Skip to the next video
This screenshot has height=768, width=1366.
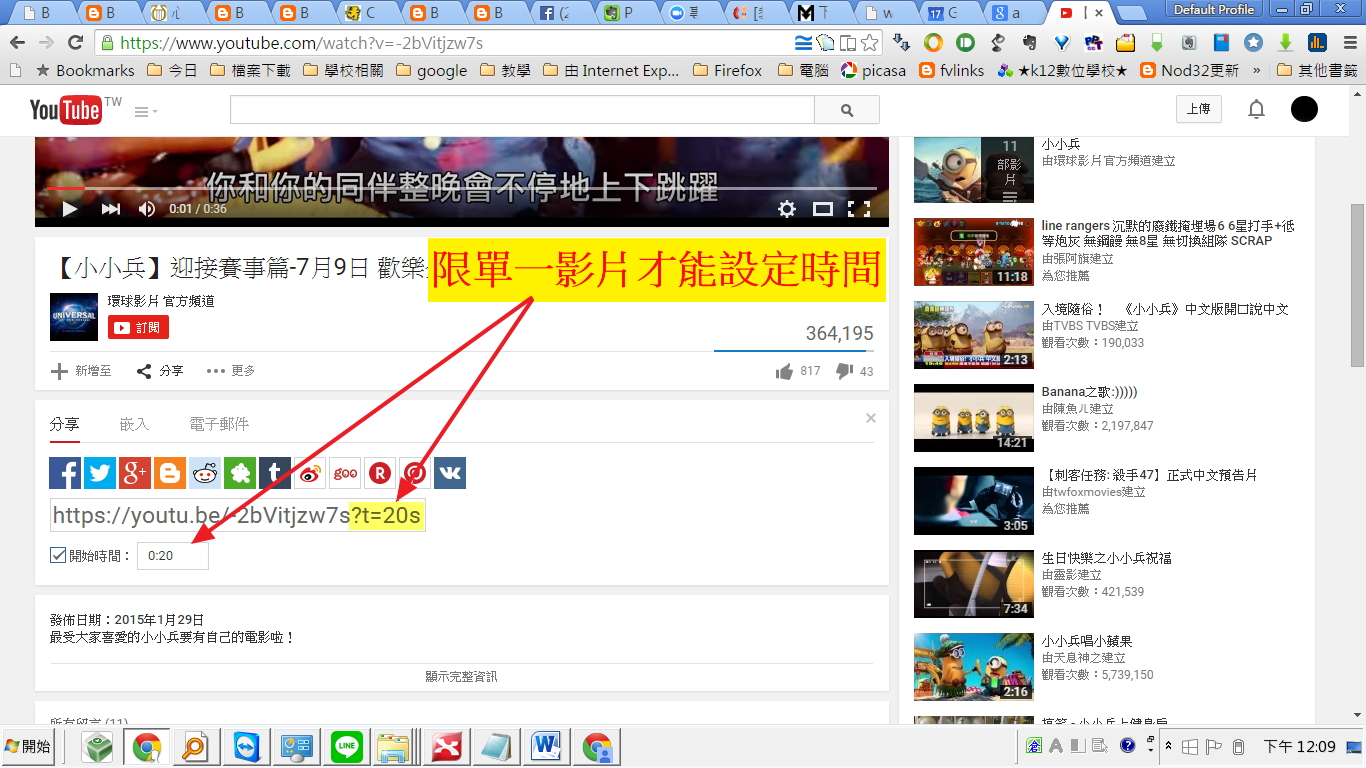pos(111,209)
